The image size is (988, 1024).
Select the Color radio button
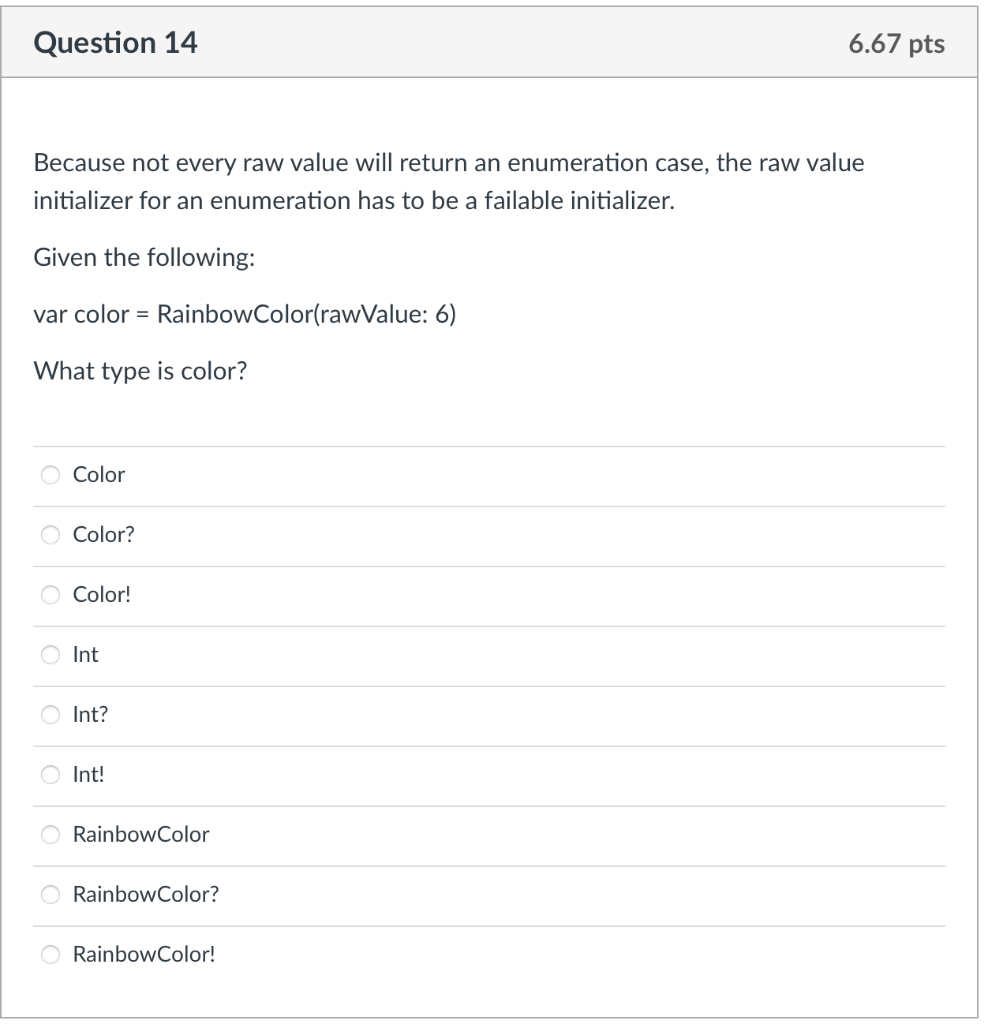click(50, 475)
